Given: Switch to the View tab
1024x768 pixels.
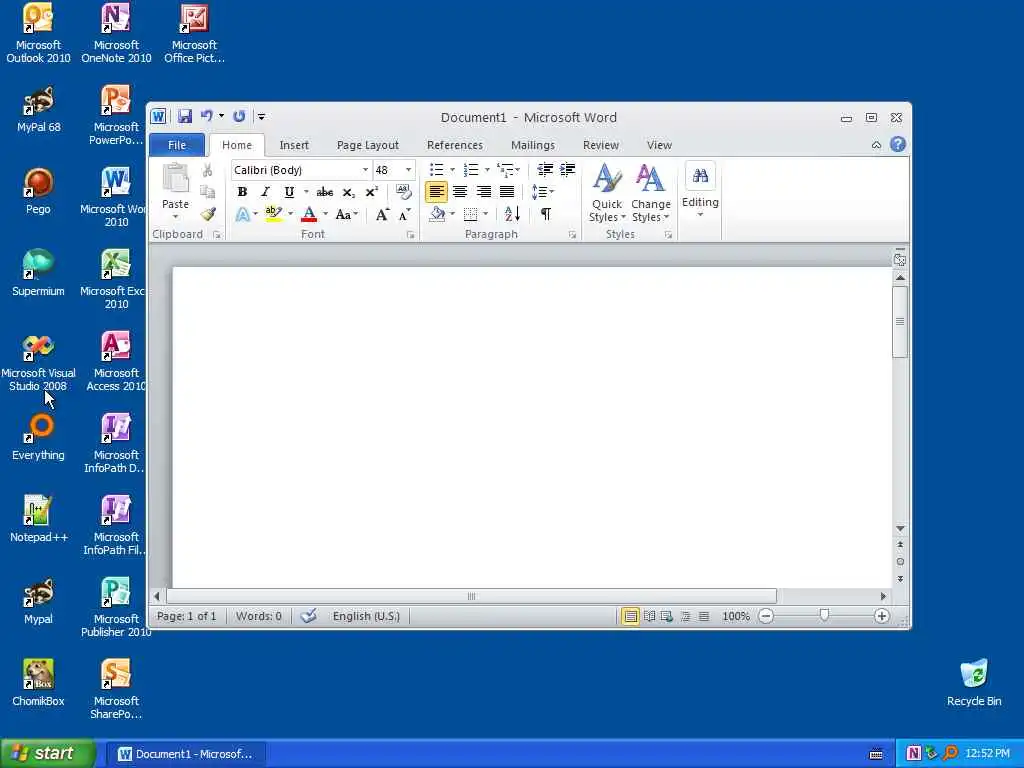Looking at the screenshot, I should [x=659, y=145].
